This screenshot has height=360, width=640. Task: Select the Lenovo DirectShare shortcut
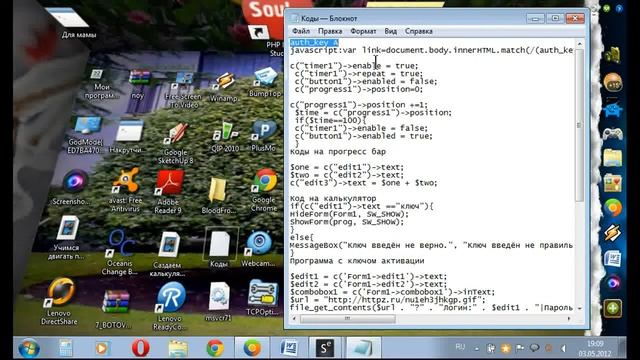(59, 301)
